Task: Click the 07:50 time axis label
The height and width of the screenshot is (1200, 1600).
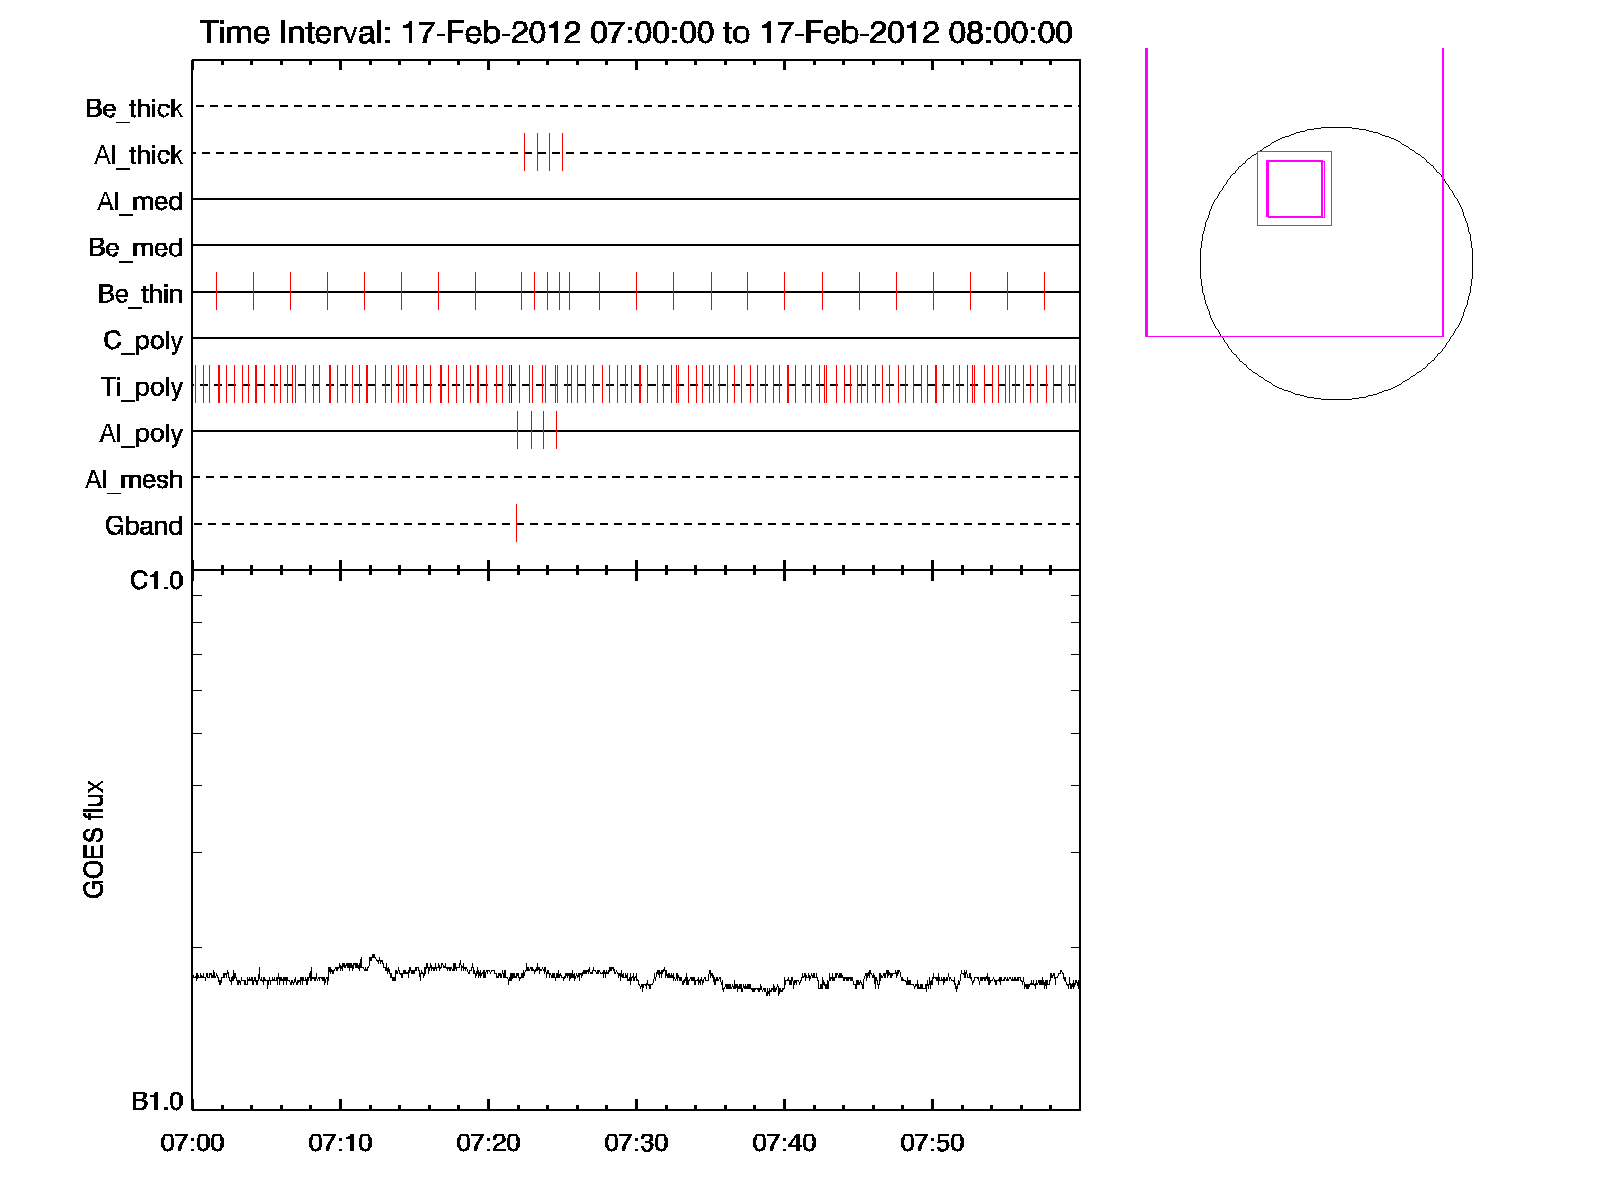Action: [932, 1143]
